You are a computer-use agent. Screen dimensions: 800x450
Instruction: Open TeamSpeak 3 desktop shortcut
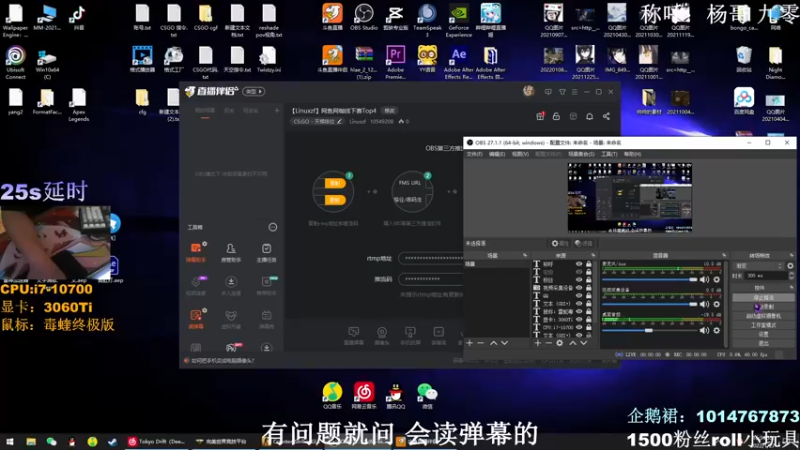coord(427,20)
